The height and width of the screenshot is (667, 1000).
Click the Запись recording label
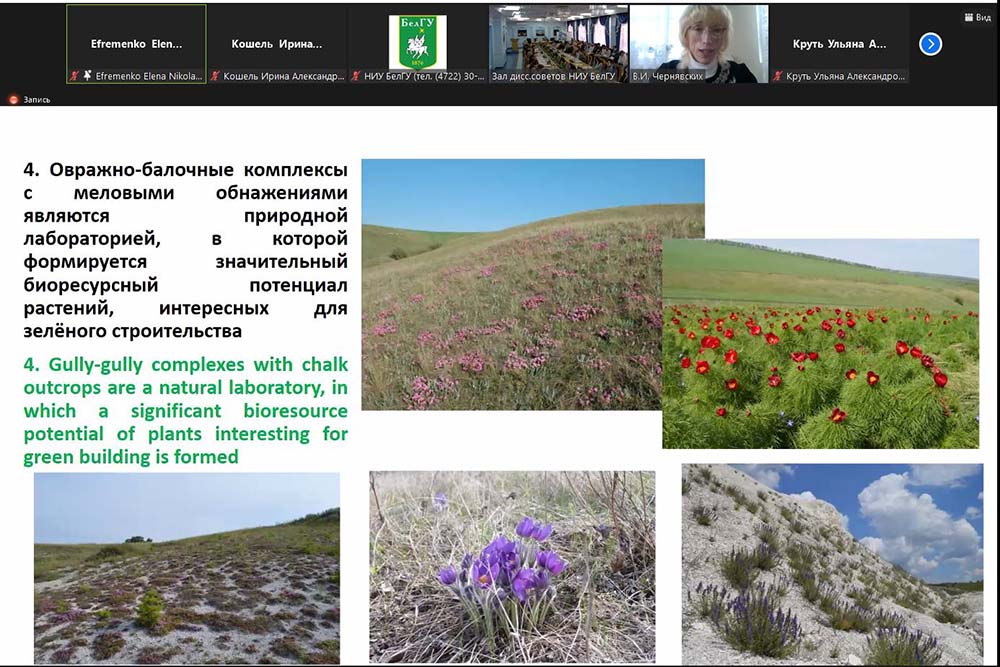click(x=38, y=99)
